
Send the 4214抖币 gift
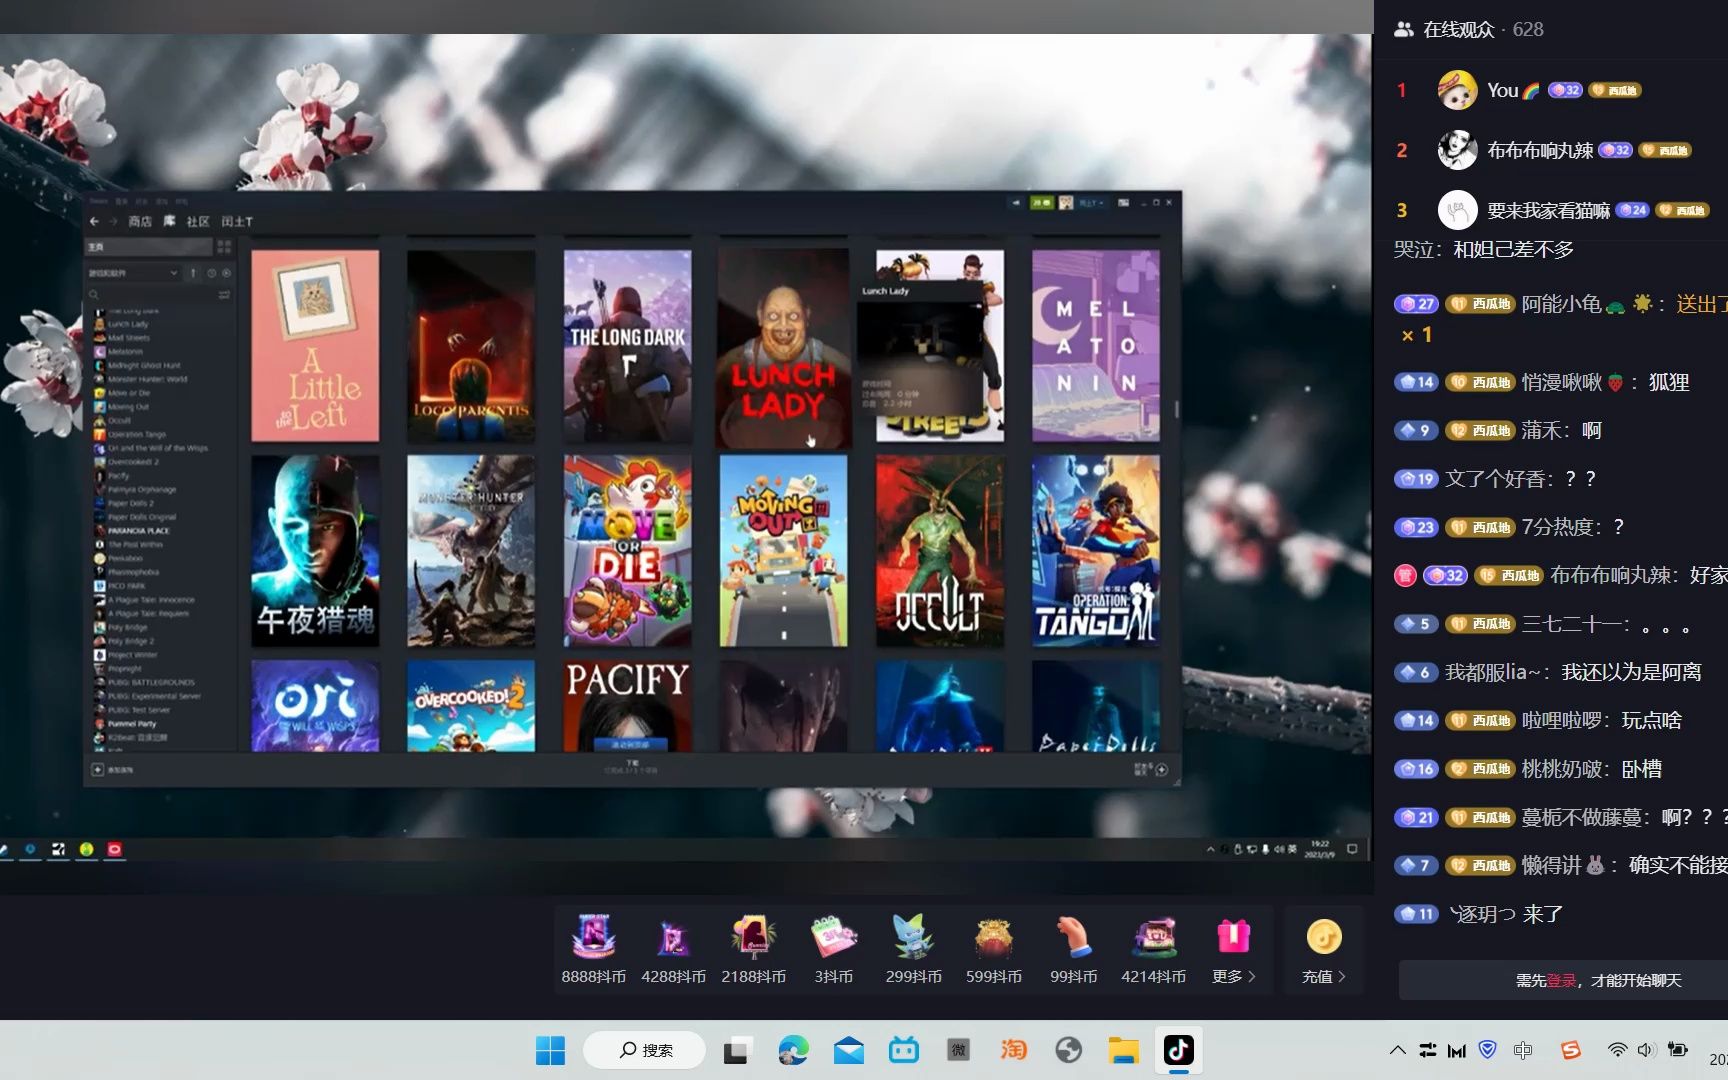pyautogui.click(x=1153, y=950)
